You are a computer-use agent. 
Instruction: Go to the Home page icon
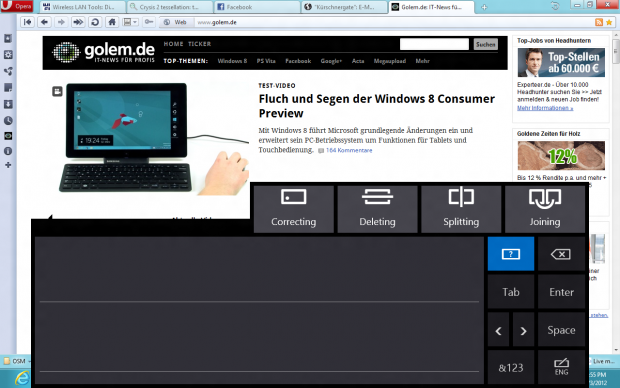[x=112, y=22]
